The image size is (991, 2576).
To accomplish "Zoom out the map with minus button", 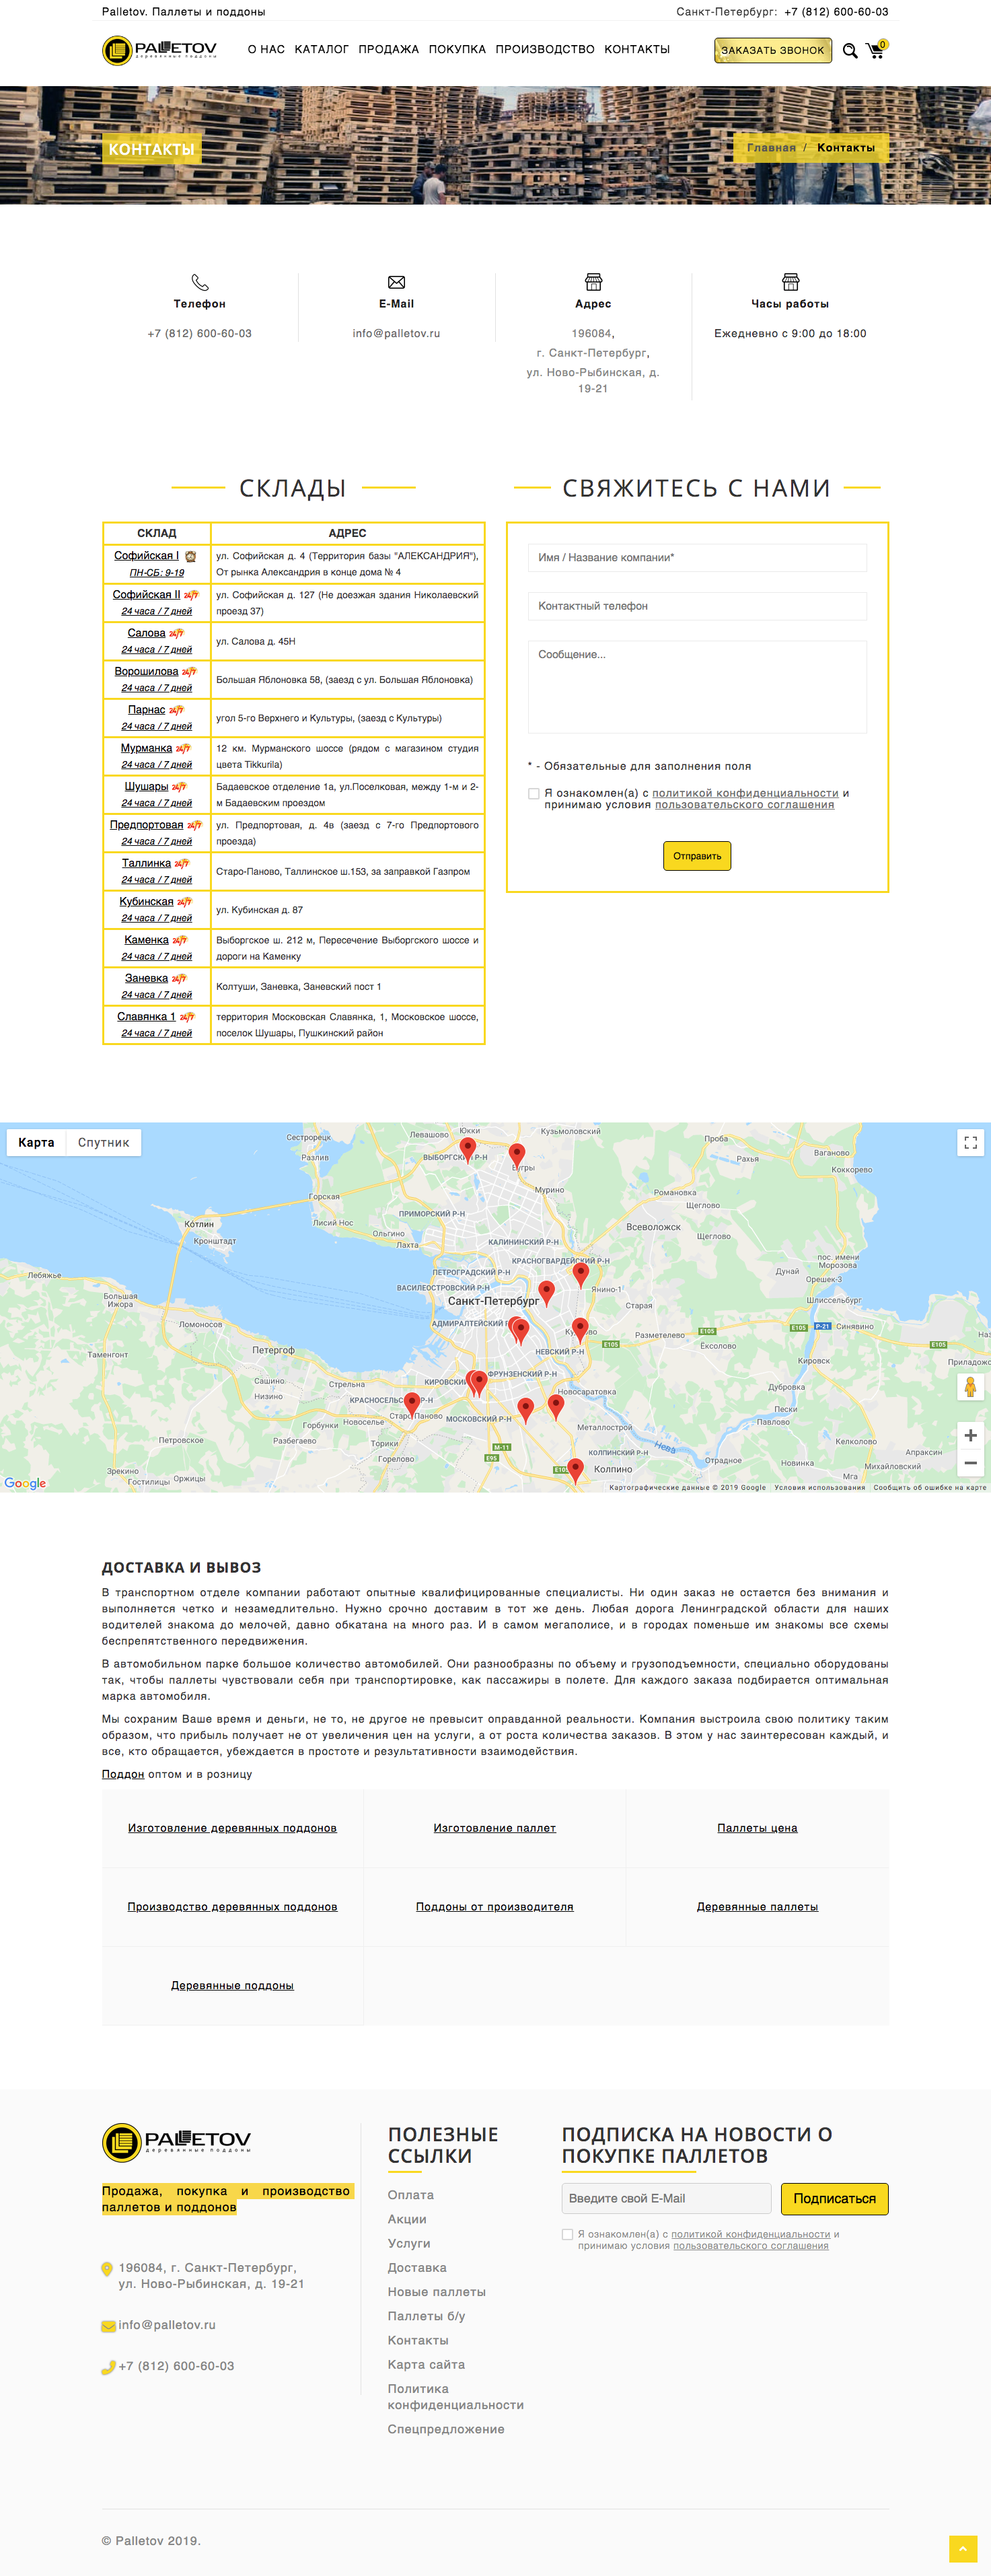I will click(x=970, y=1462).
